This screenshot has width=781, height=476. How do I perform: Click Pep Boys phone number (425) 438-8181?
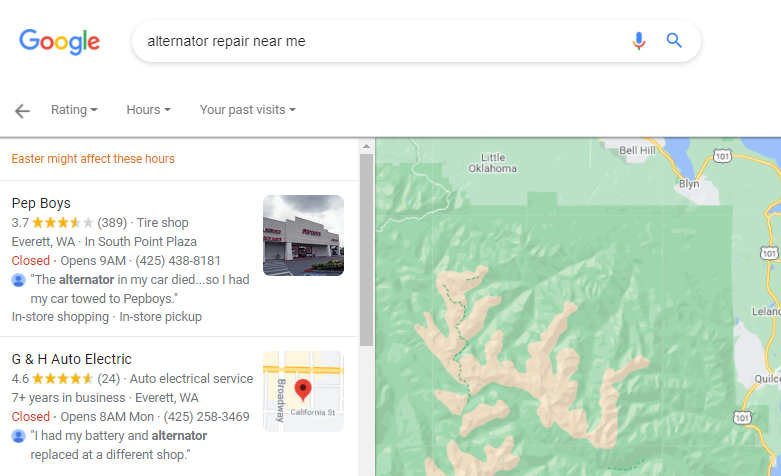point(178,260)
